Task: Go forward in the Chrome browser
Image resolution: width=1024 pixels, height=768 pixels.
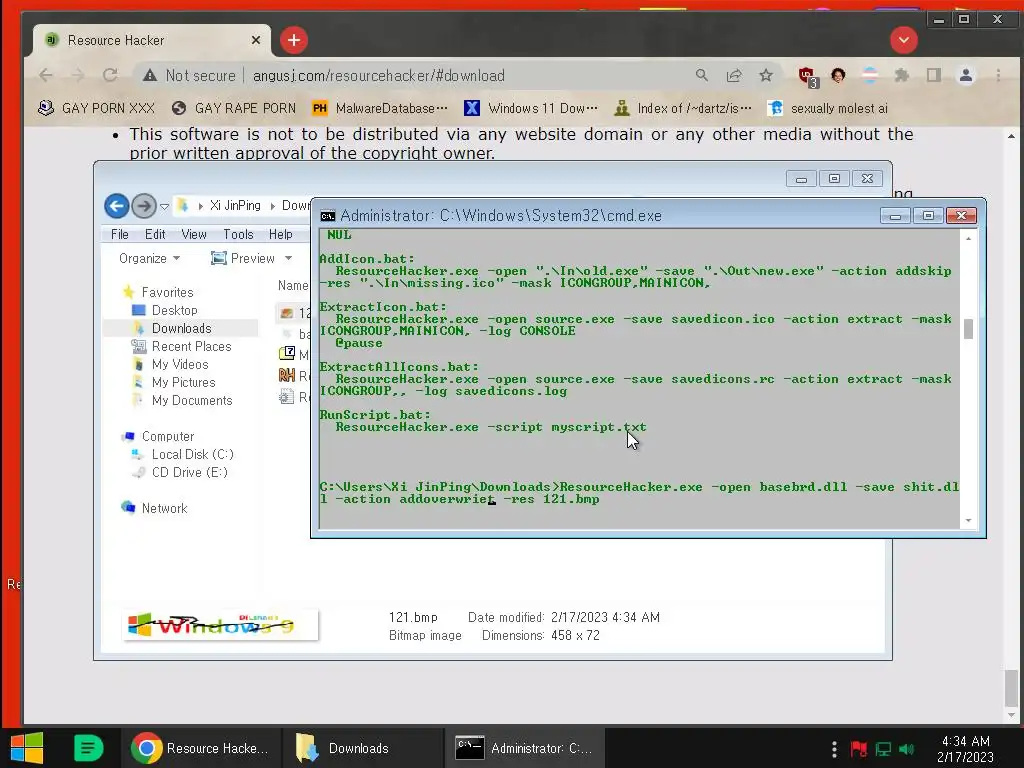Action: [78, 76]
